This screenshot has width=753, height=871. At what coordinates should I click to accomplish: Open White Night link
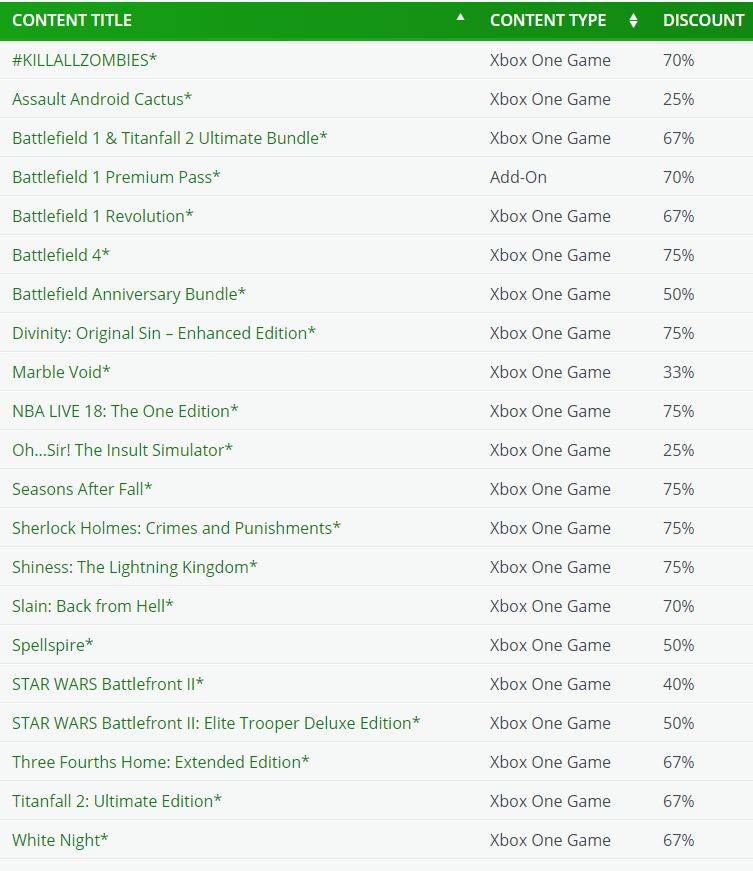coord(60,840)
